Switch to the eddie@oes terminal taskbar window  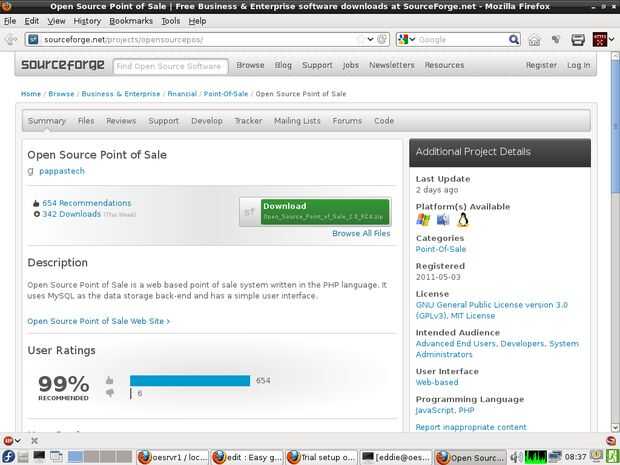tap(395, 457)
